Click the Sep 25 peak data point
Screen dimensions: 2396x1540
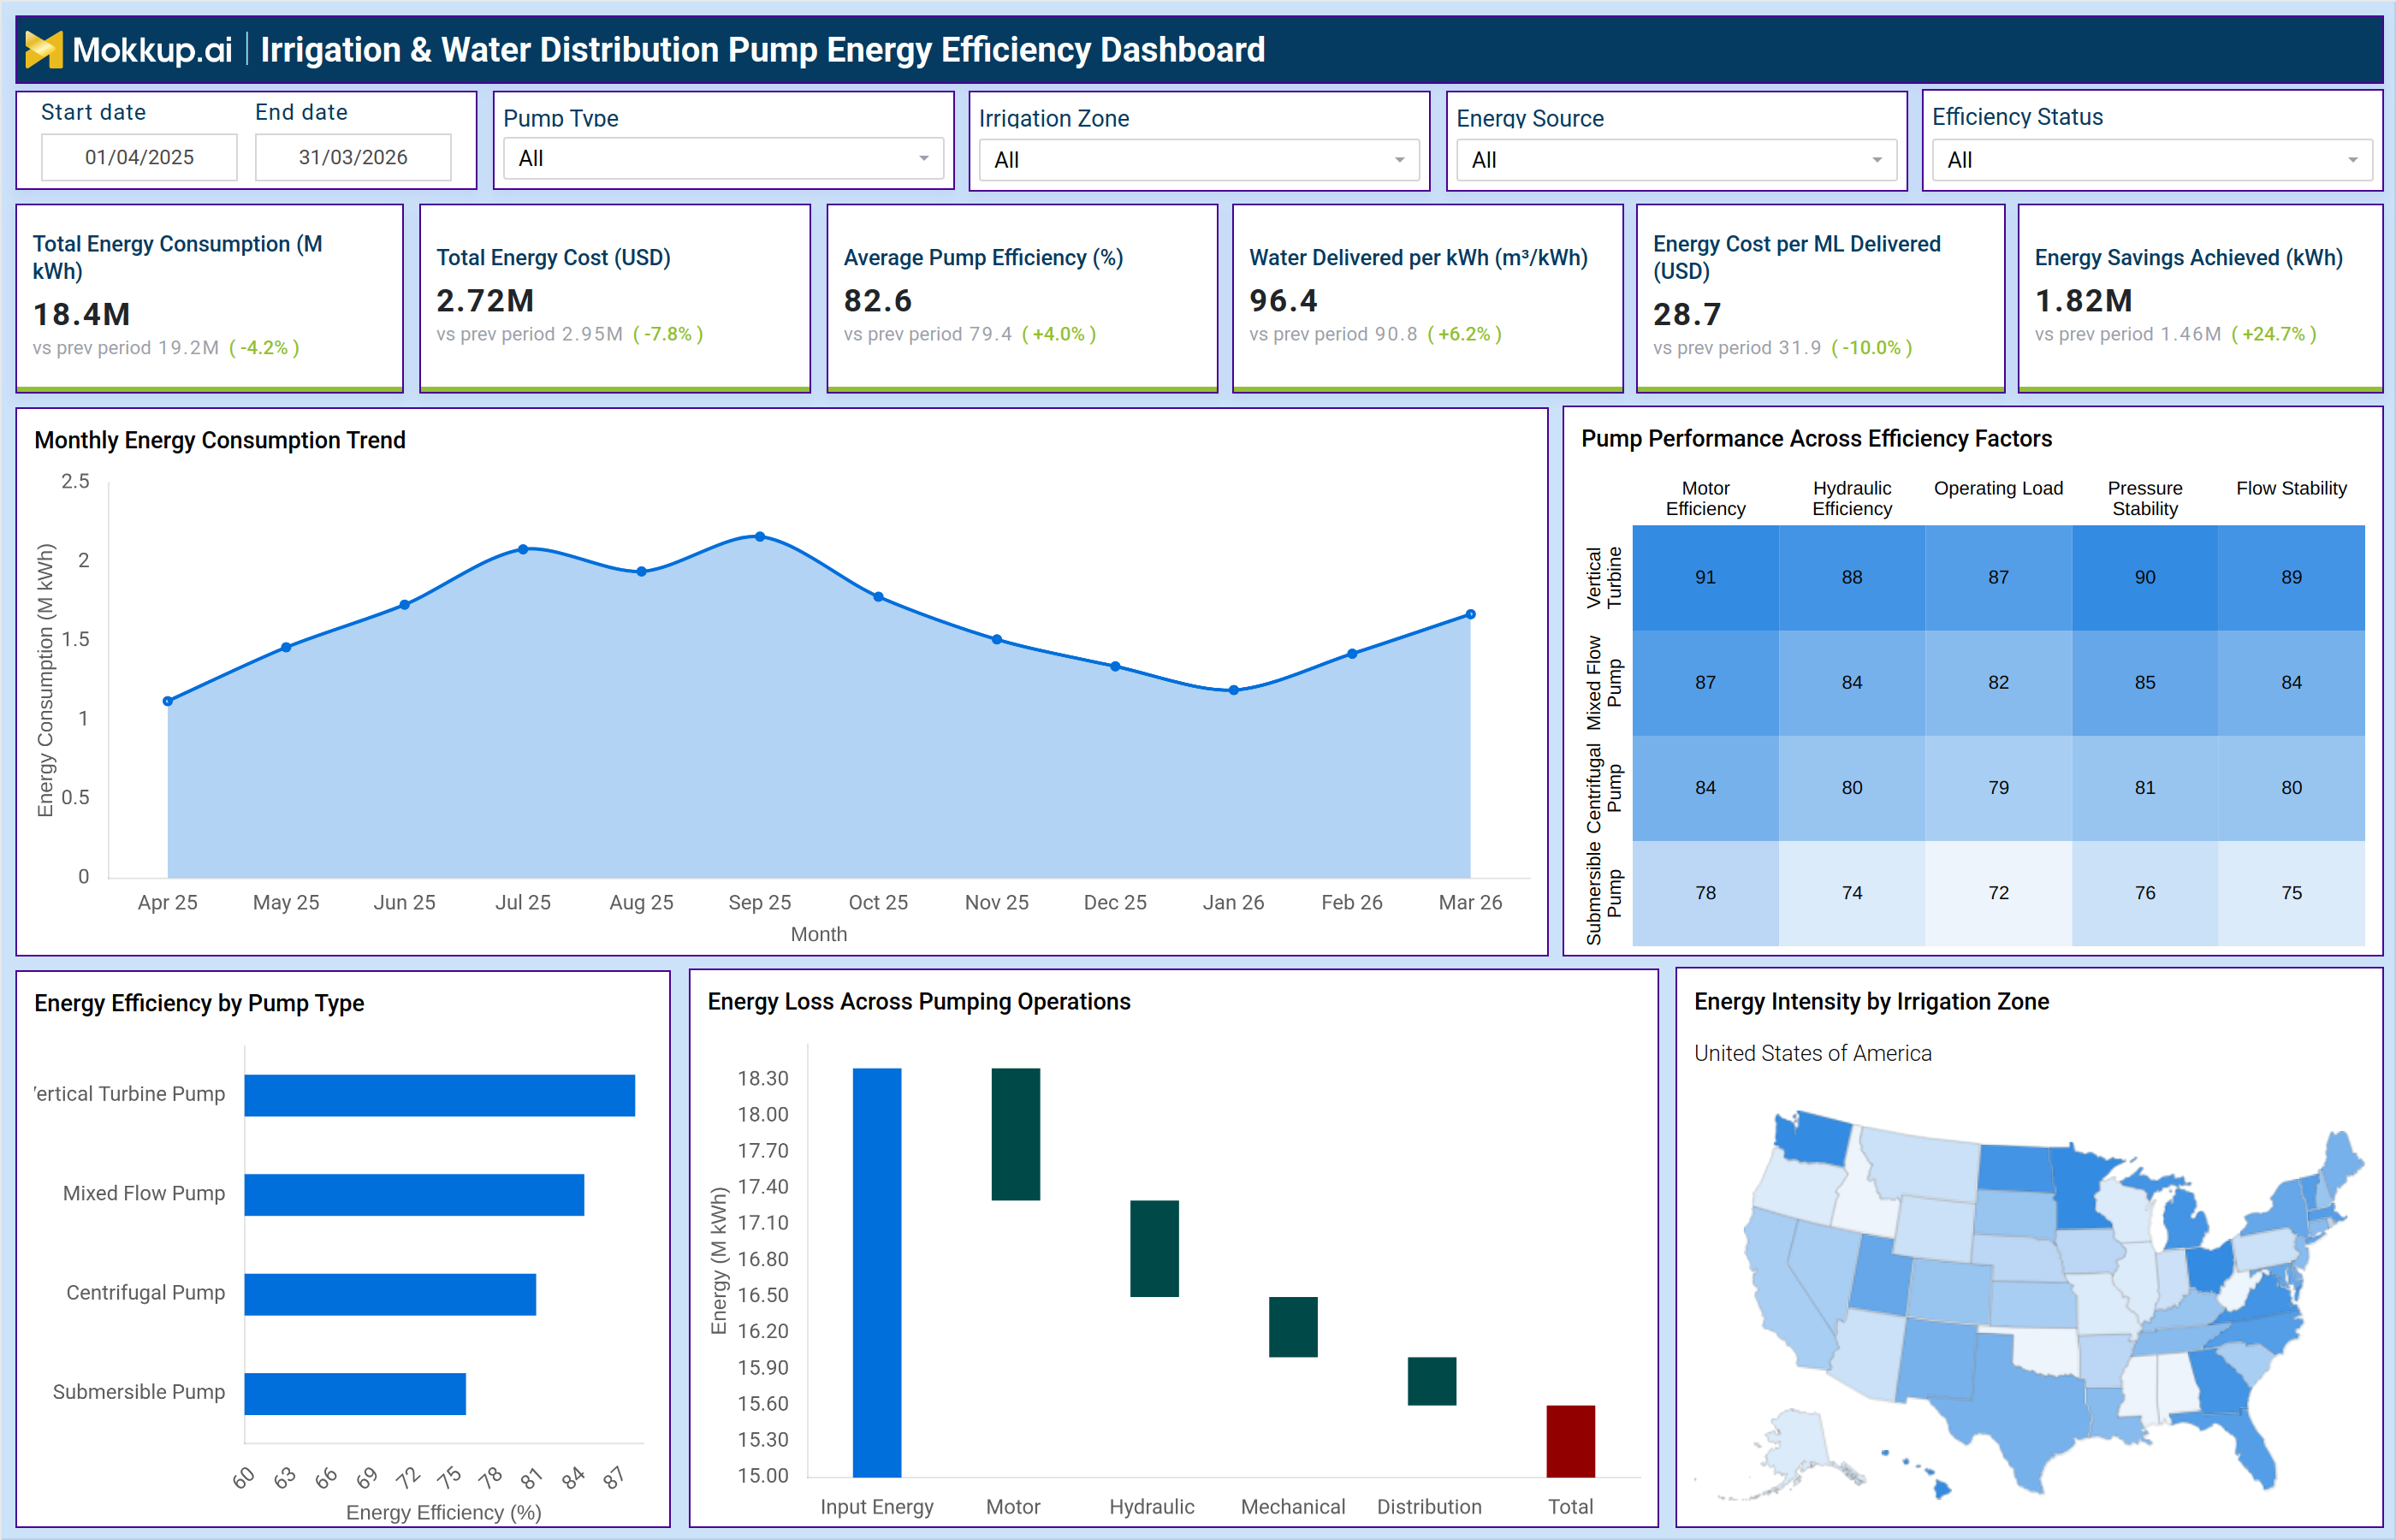760,537
